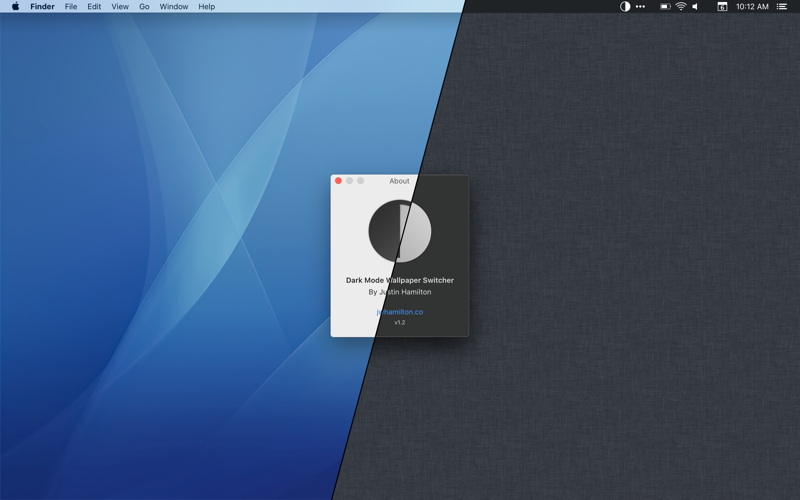Open the calendar date icon in menu bar

click(x=722, y=7)
